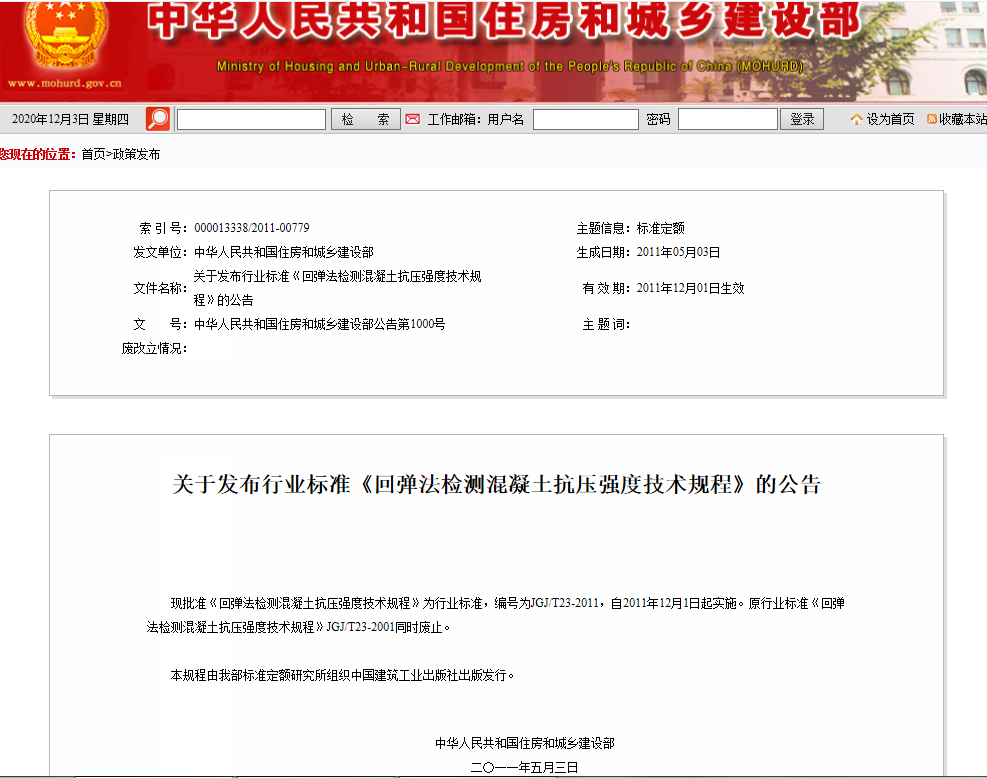Focus the 密码 password field

click(x=728, y=119)
